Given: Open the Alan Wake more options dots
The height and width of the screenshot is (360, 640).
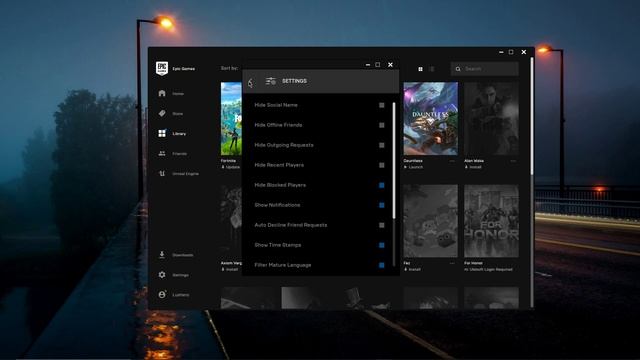Looking at the screenshot, I should click(513, 161).
